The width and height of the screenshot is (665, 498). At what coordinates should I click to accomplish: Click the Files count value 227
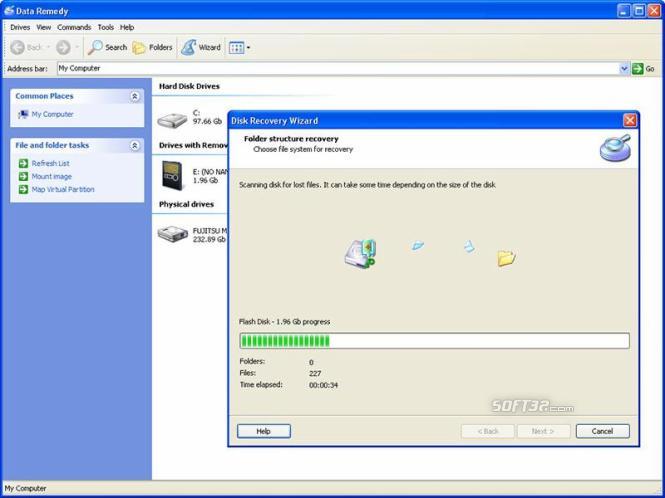(x=315, y=374)
